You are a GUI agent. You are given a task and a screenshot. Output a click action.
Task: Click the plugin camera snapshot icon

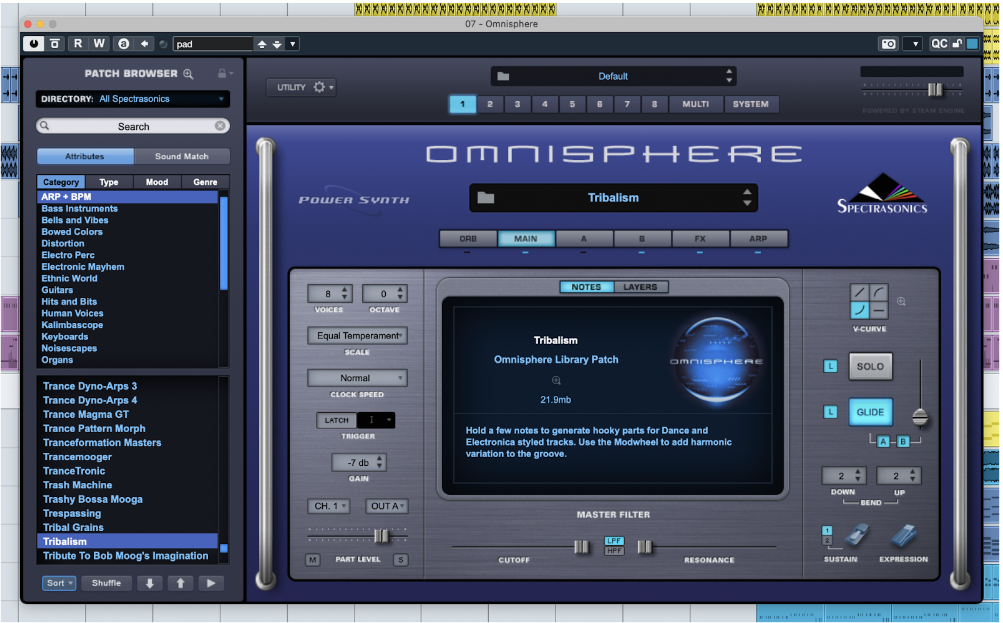pyautogui.click(x=887, y=44)
